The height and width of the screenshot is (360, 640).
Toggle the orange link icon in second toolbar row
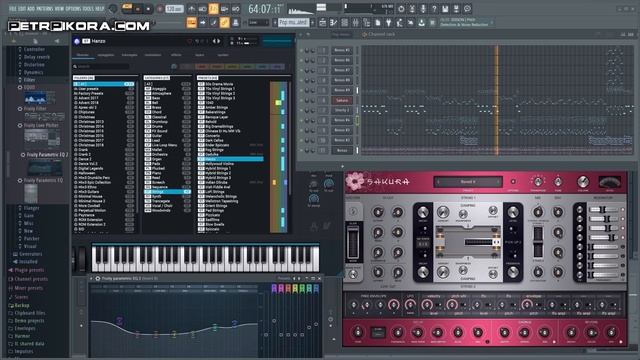click(x=224, y=23)
